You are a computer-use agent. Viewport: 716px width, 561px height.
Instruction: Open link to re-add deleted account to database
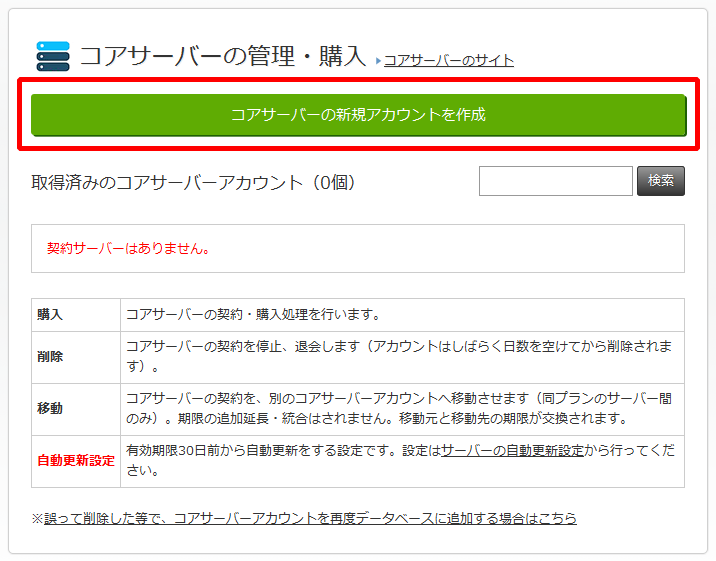(310, 519)
